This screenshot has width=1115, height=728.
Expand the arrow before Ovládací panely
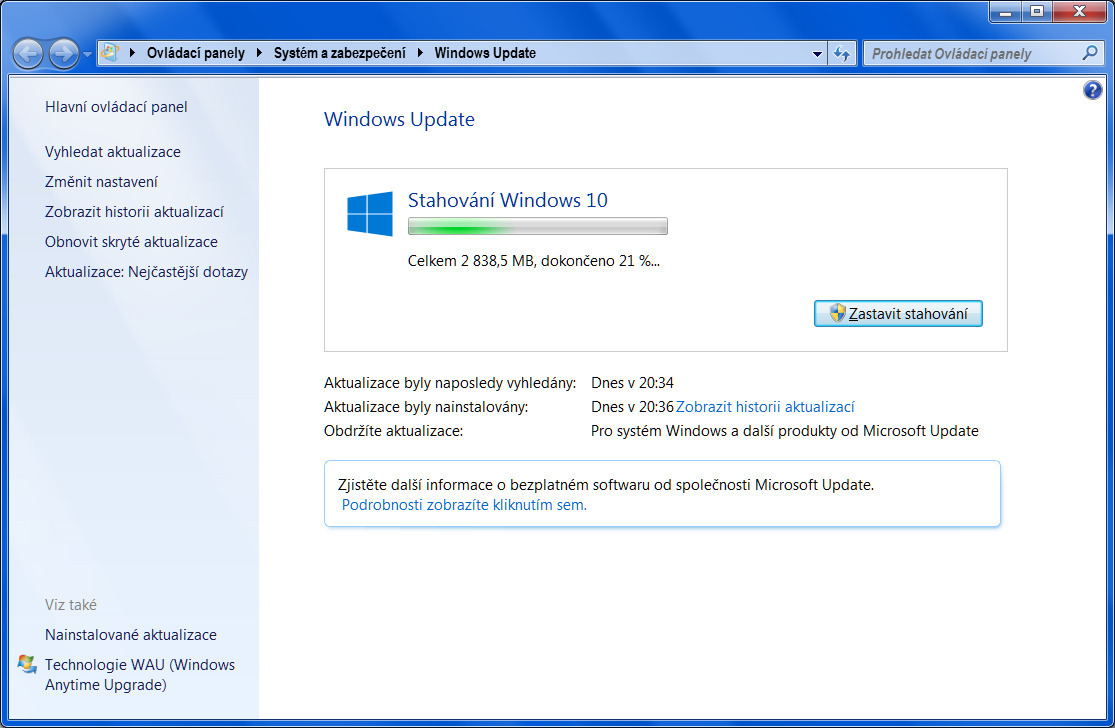132,53
